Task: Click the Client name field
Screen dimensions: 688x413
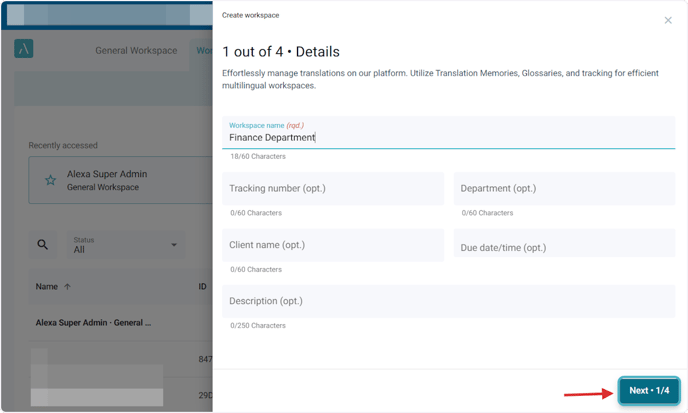Action: 333,245
